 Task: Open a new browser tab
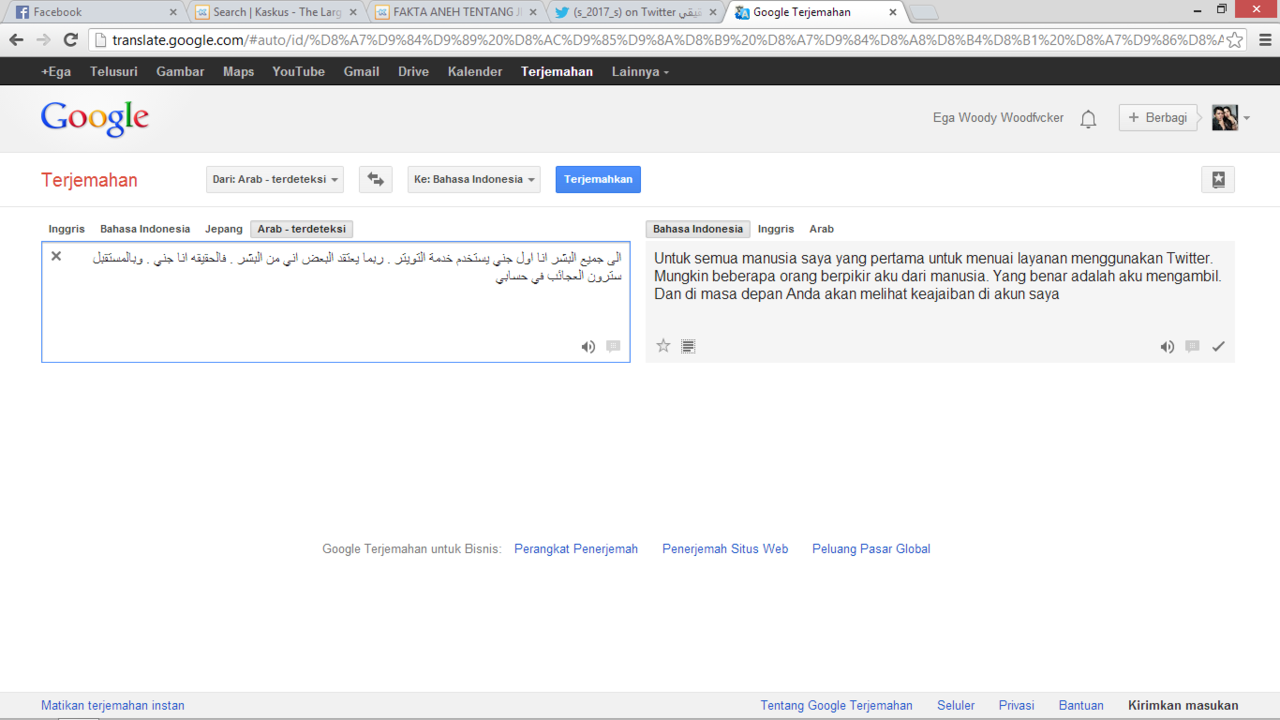[924, 13]
